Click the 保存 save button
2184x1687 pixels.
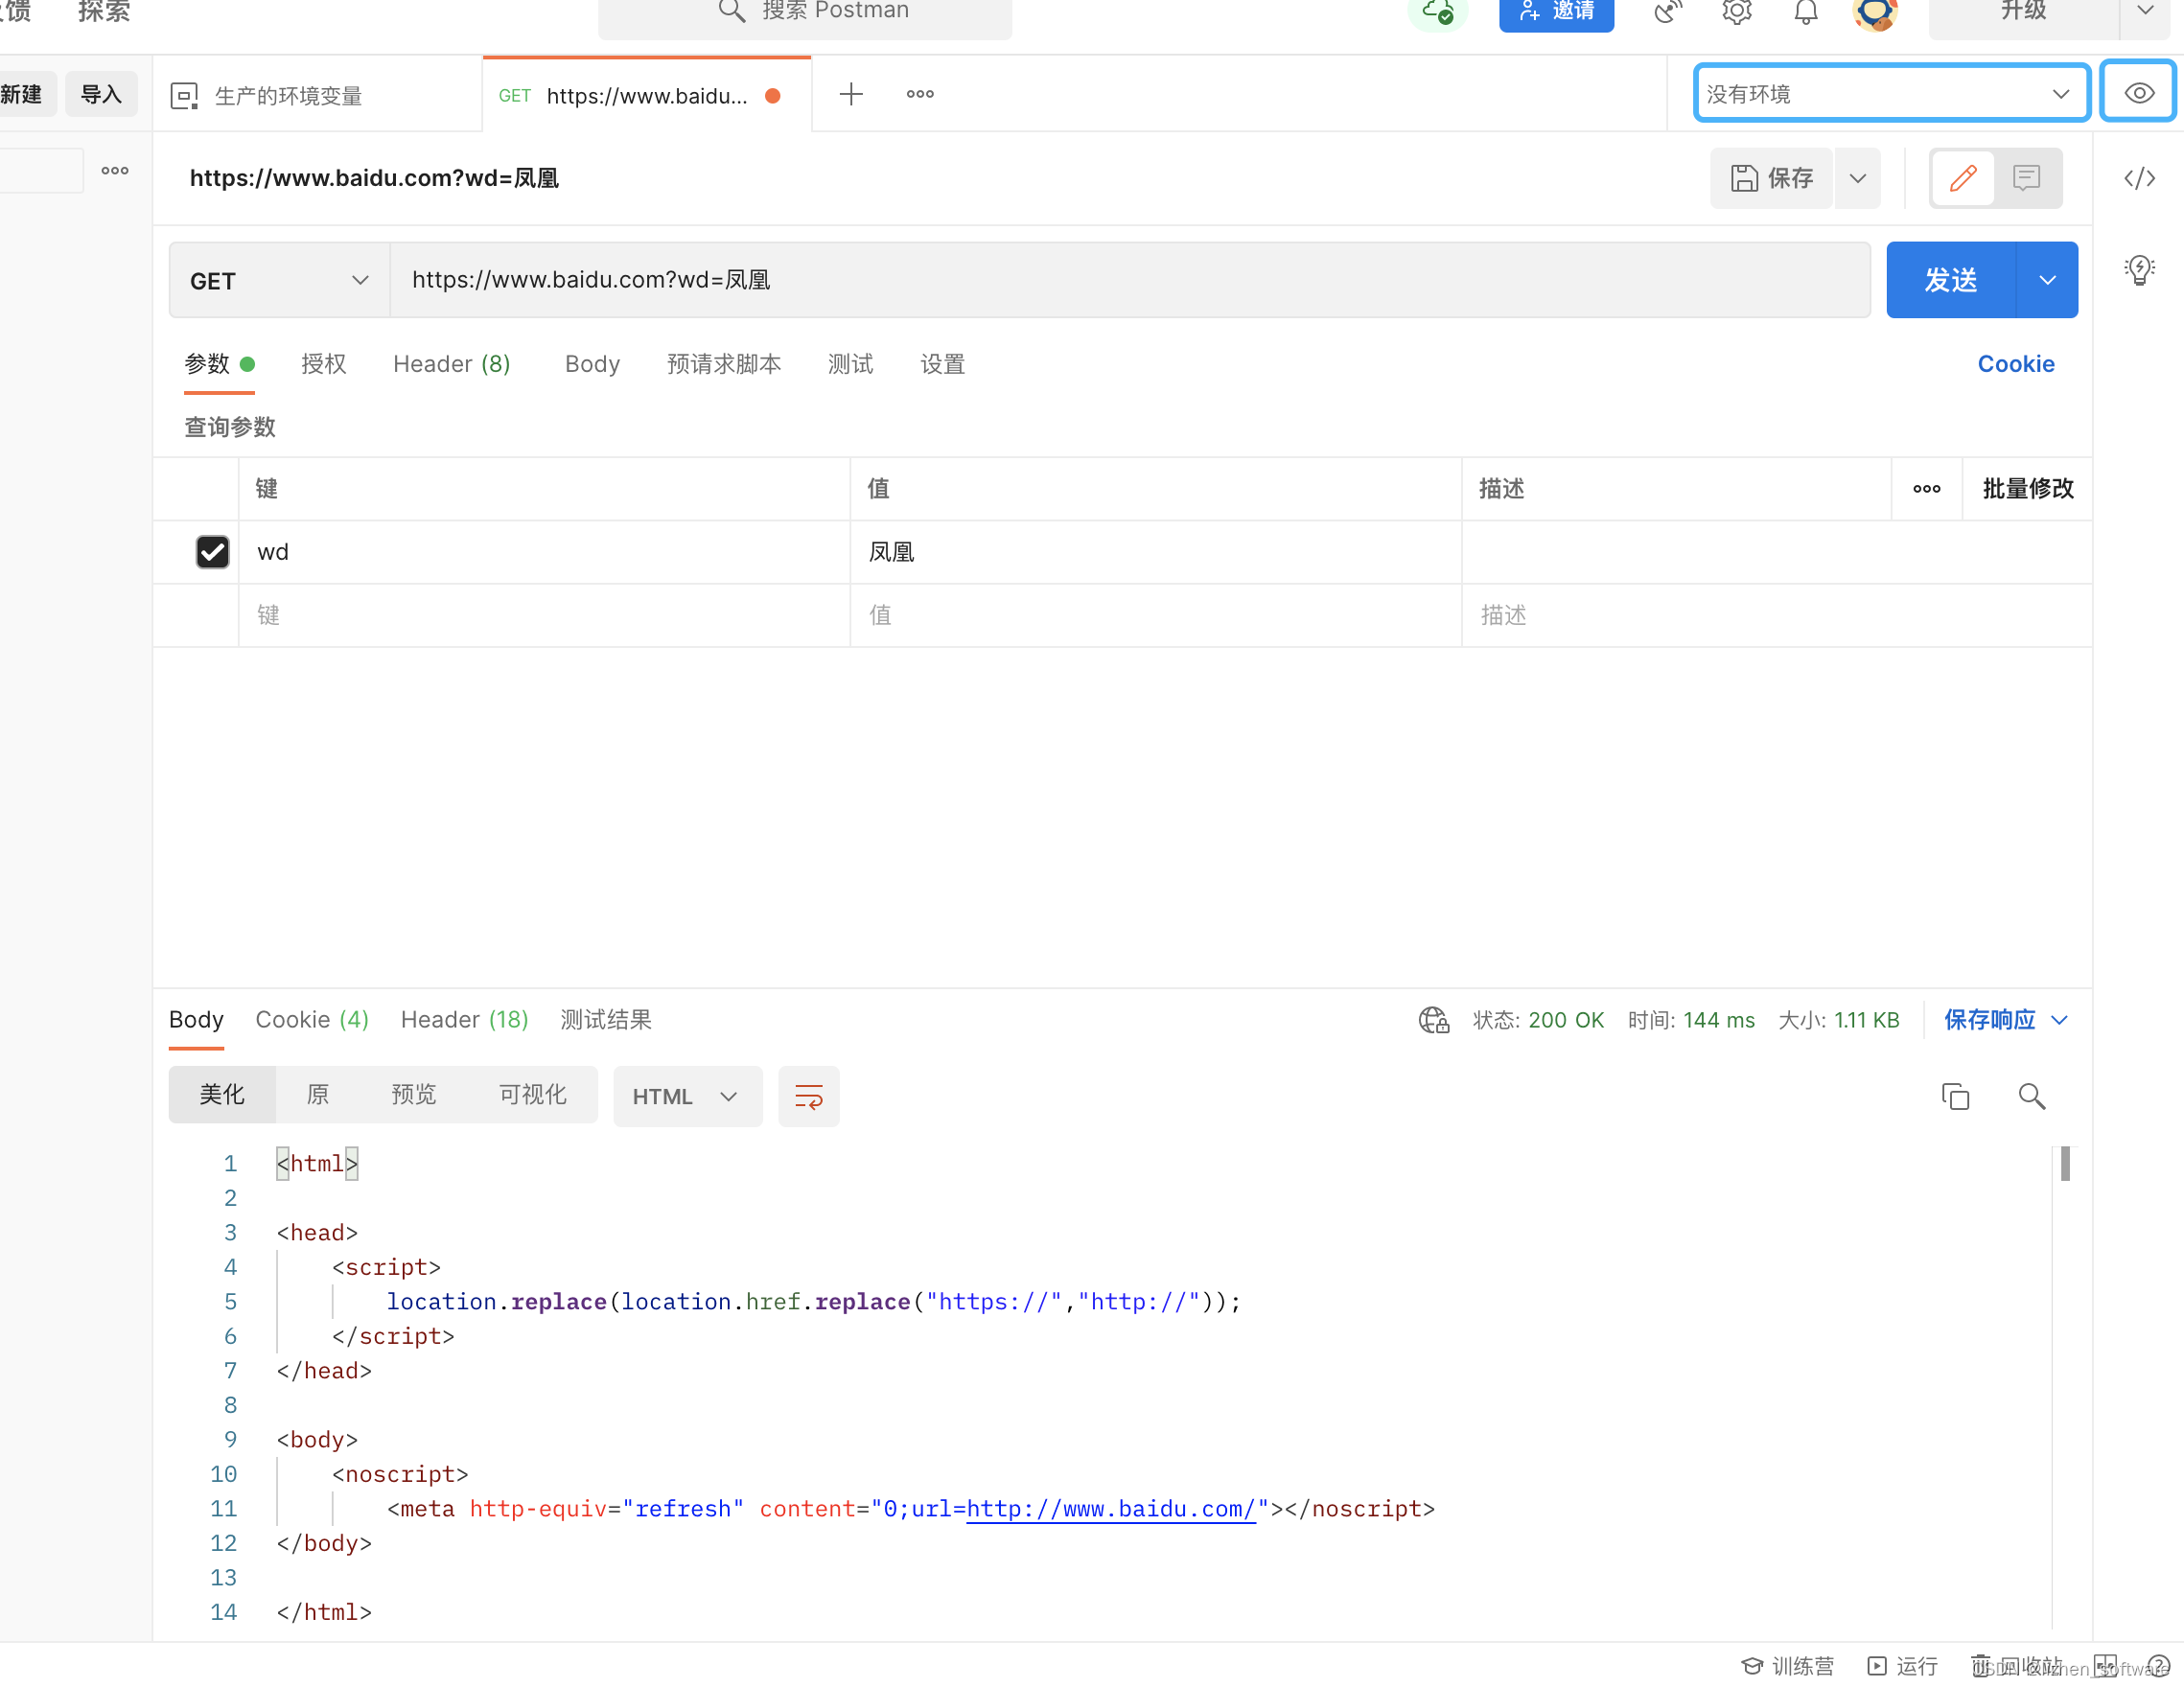pyautogui.click(x=1771, y=178)
